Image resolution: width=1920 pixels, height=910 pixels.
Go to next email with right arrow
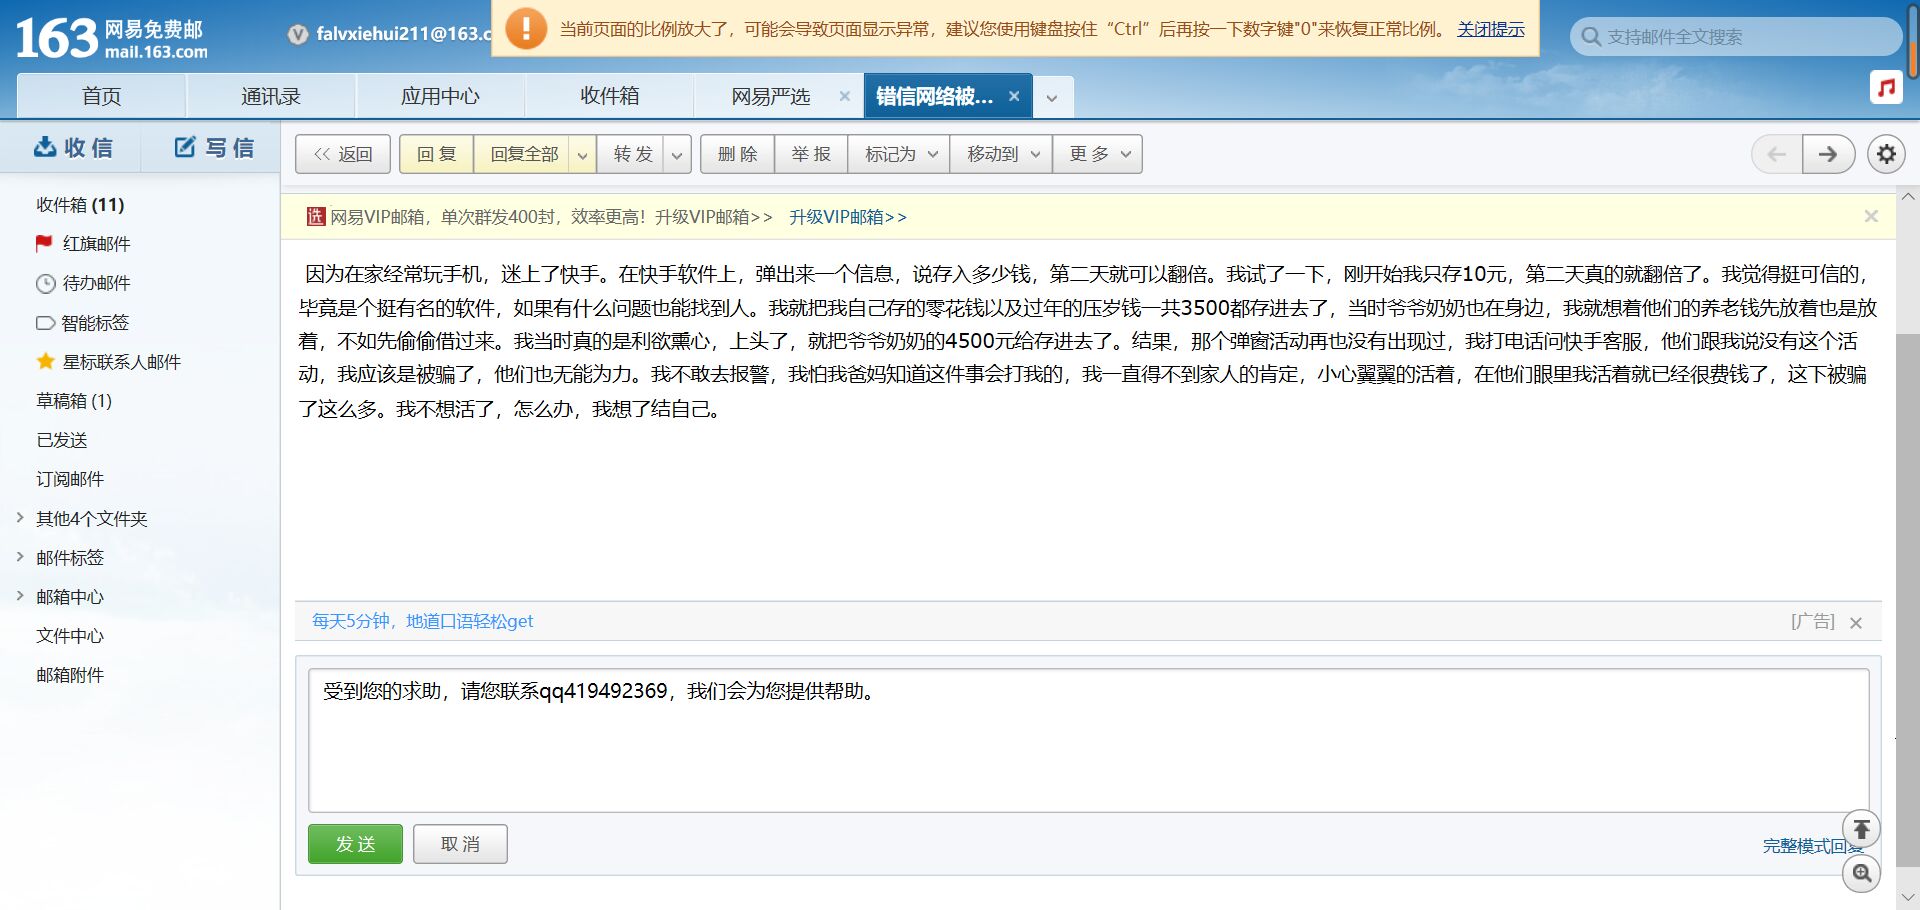pos(1828,154)
